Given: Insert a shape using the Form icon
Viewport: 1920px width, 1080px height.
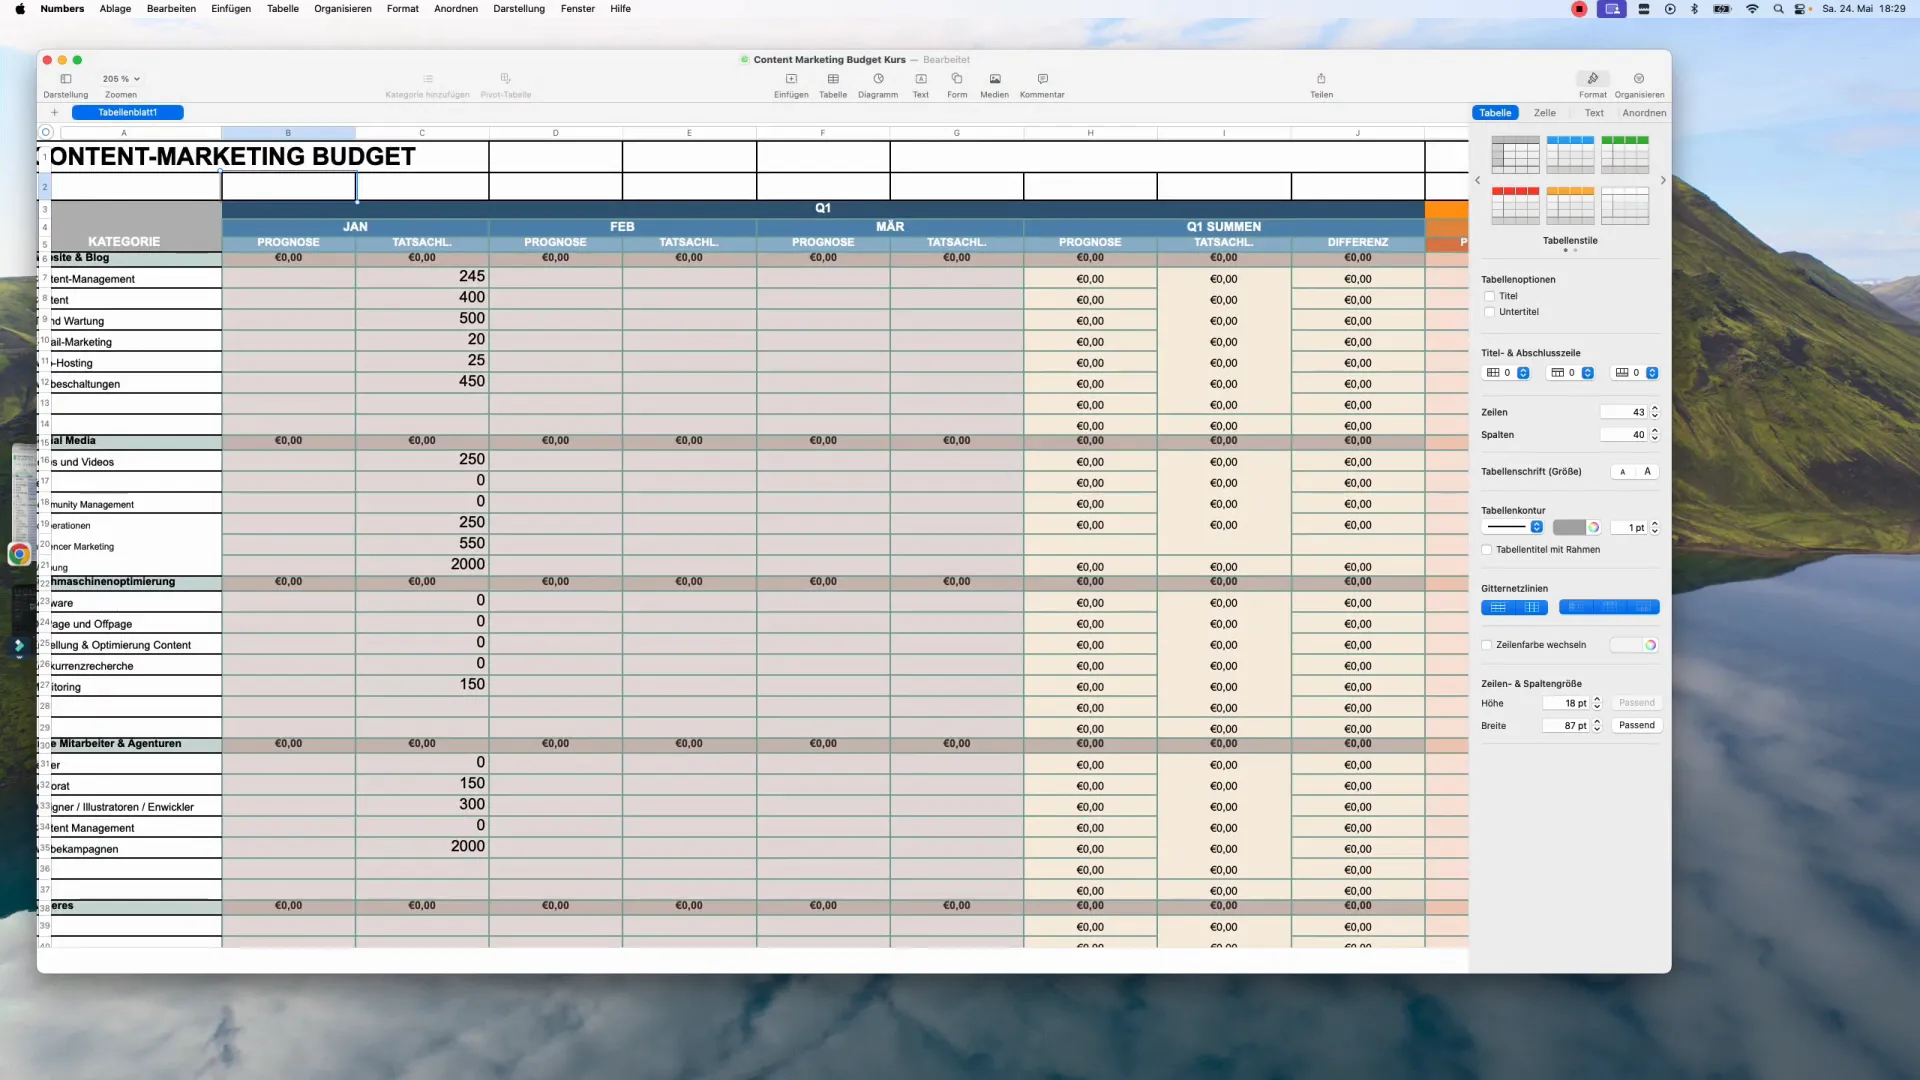Looking at the screenshot, I should [957, 79].
